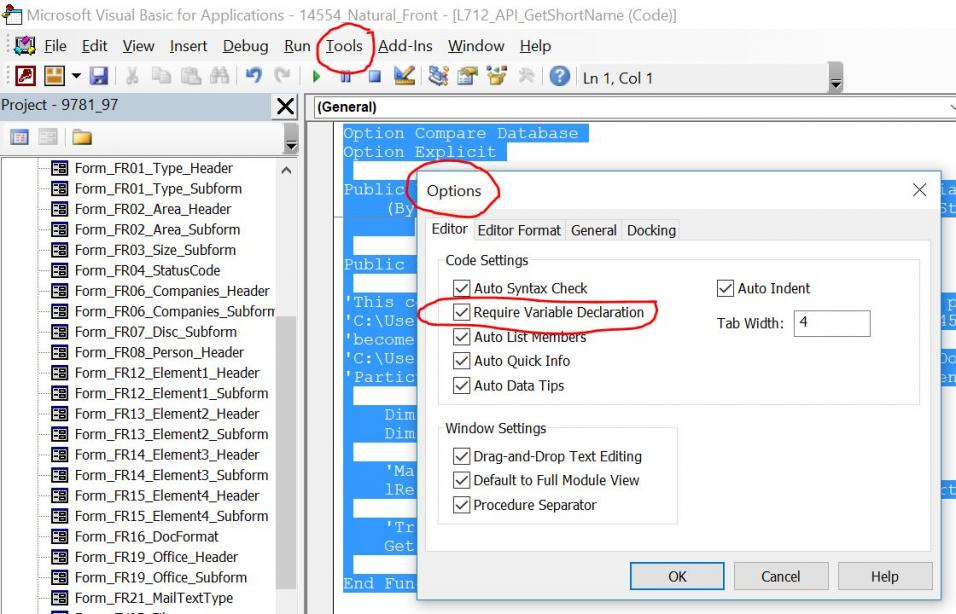Confirm the Options dialog with OK
This screenshot has width=956, height=614.
(677, 576)
